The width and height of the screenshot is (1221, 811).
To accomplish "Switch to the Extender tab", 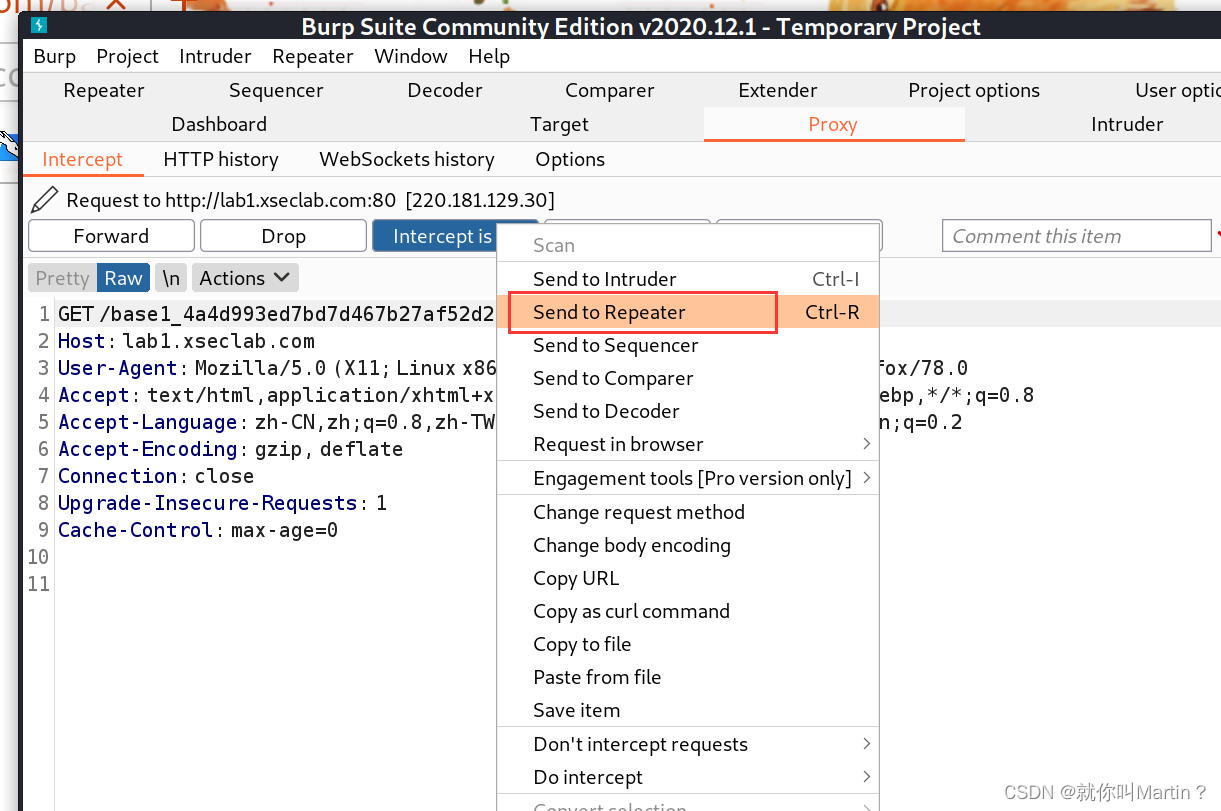I will click(778, 90).
